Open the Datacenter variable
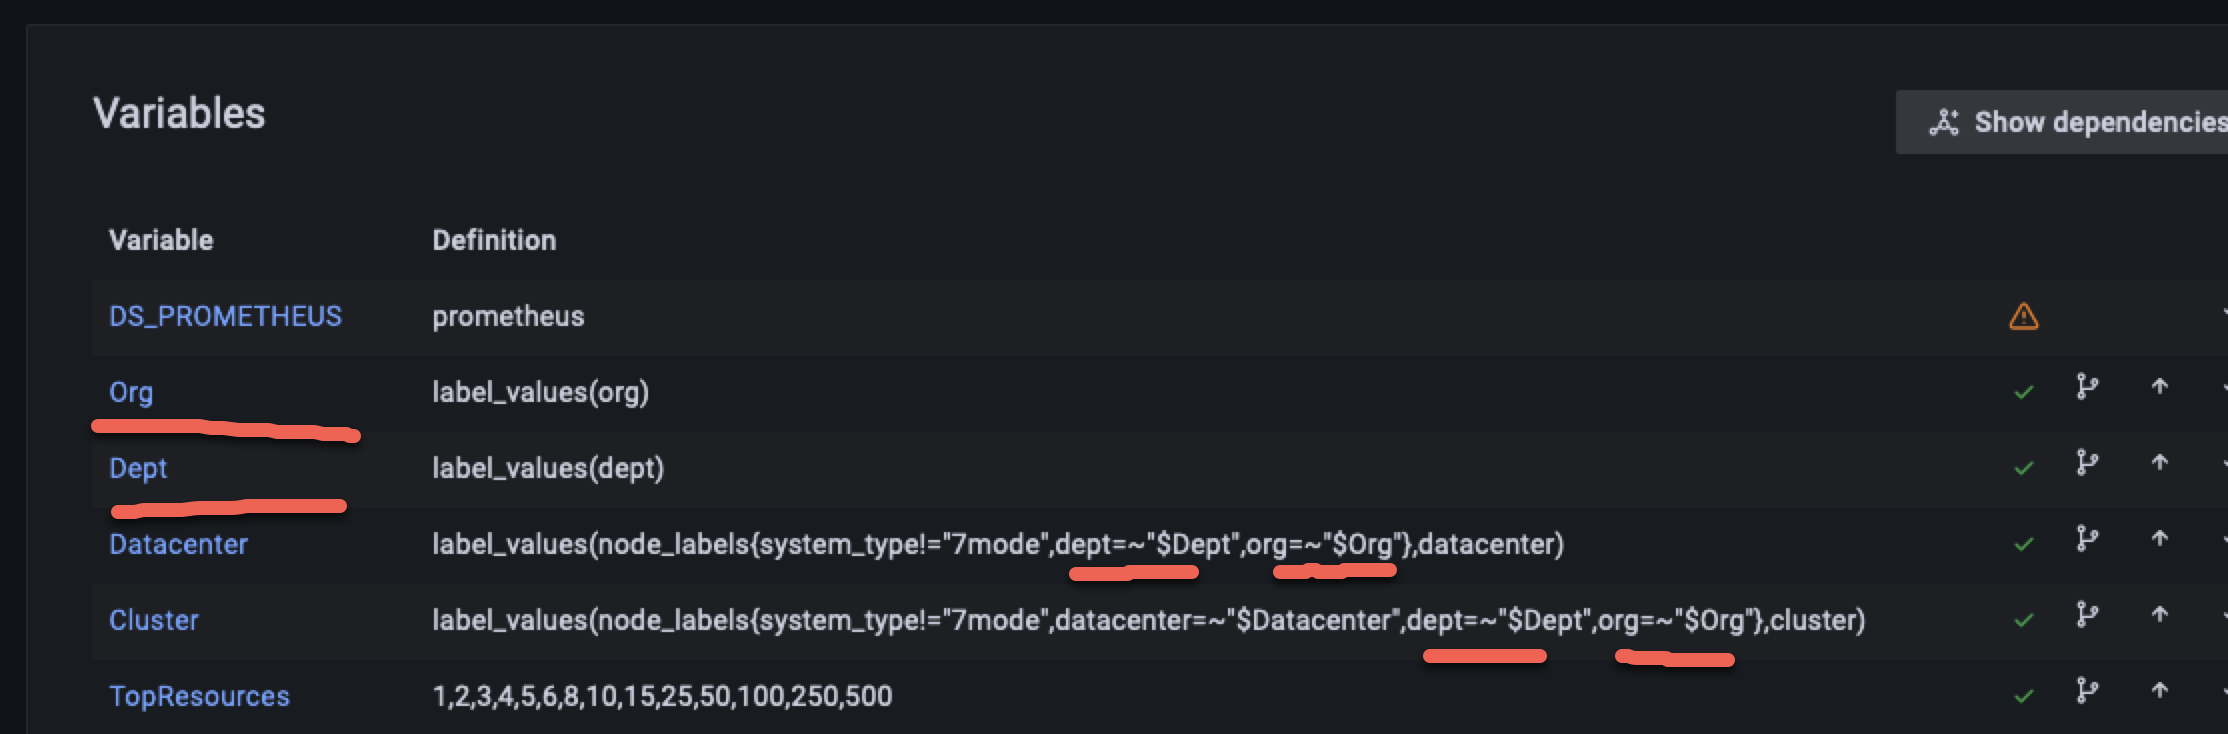Image resolution: width=2228 pixels, height=734 pixels. click(178, 545)
